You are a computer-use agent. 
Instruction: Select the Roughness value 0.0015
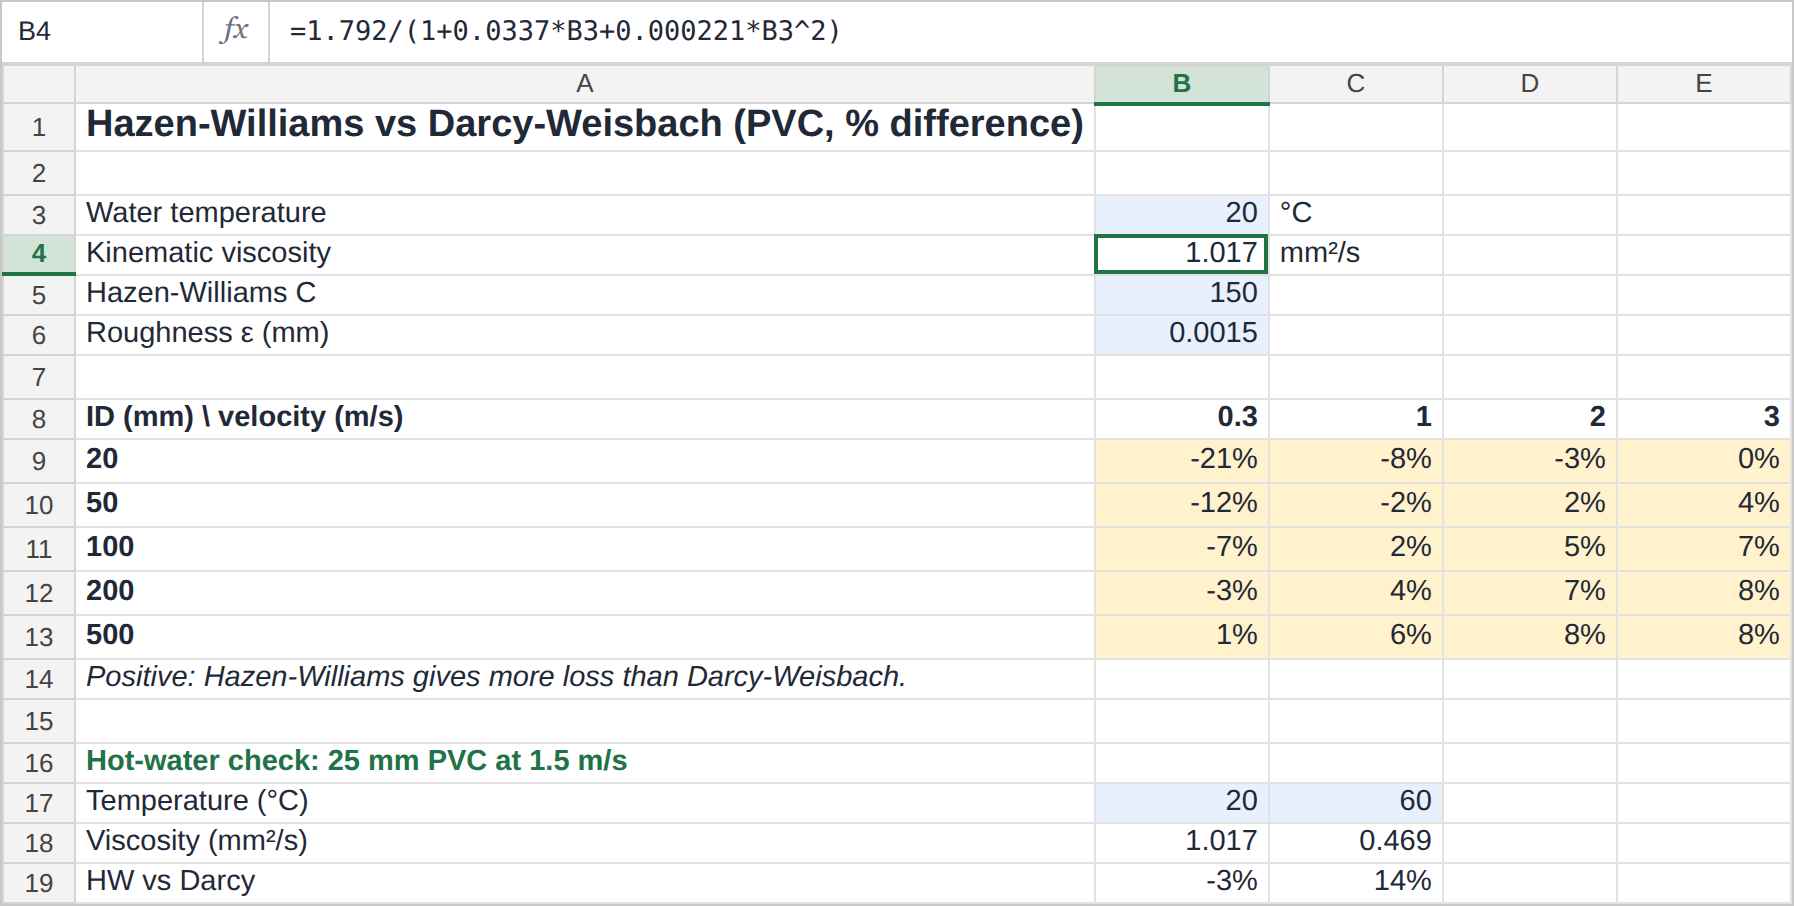(1182, 335)
